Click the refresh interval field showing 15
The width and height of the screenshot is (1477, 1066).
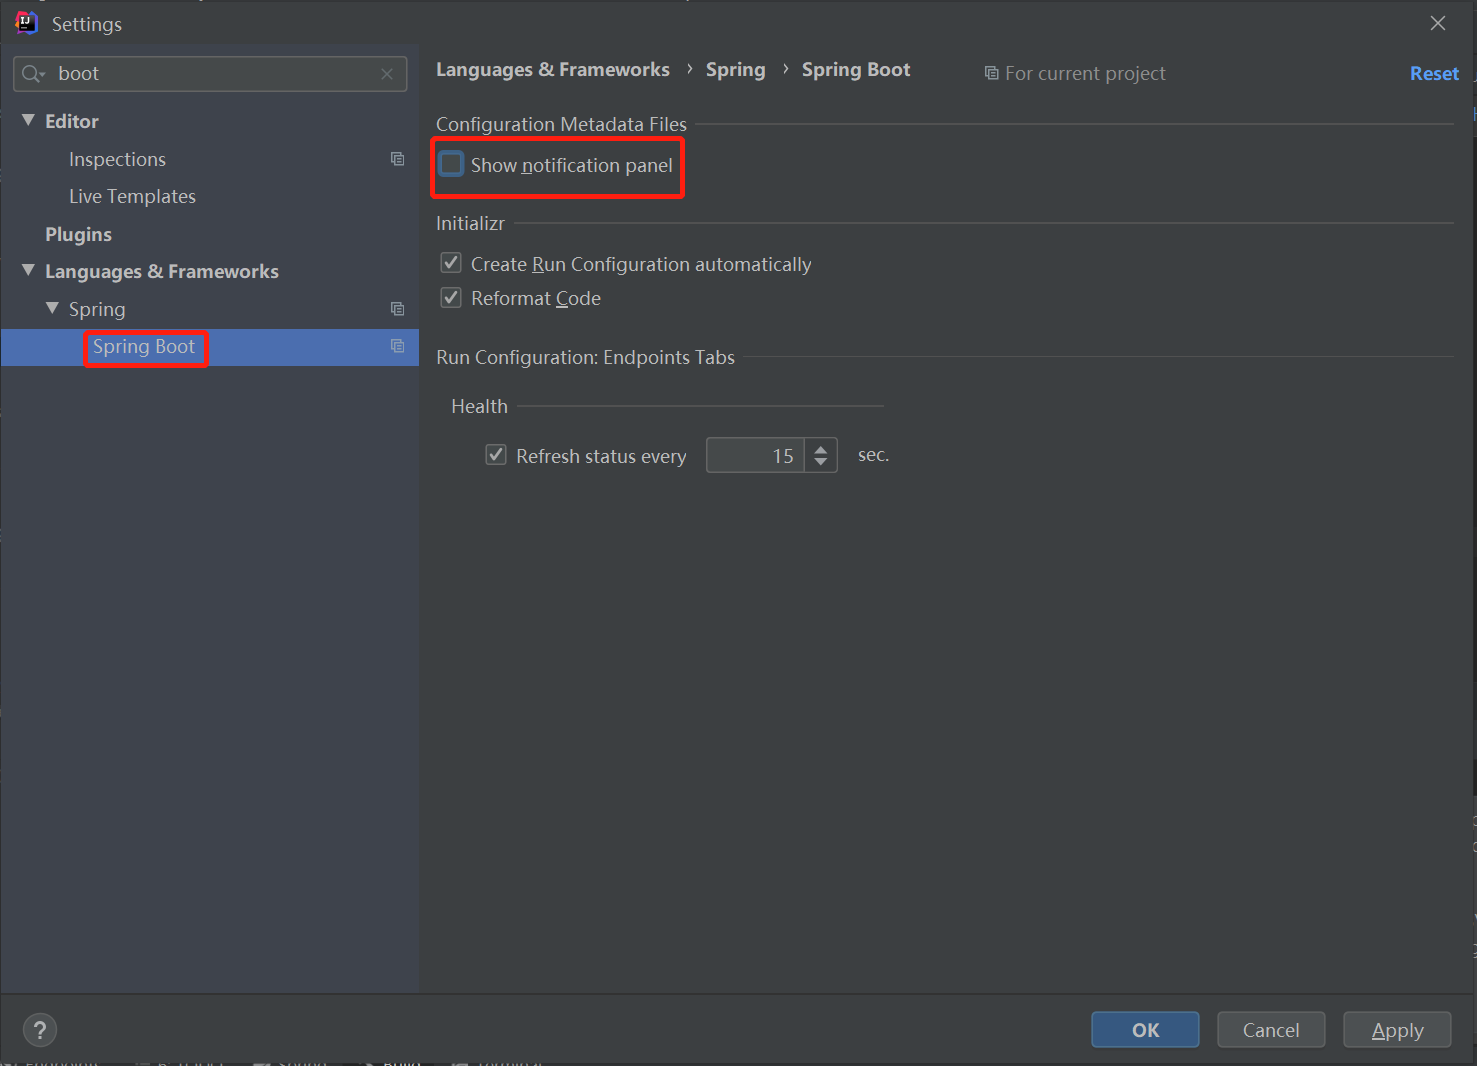tap(755, 455)
